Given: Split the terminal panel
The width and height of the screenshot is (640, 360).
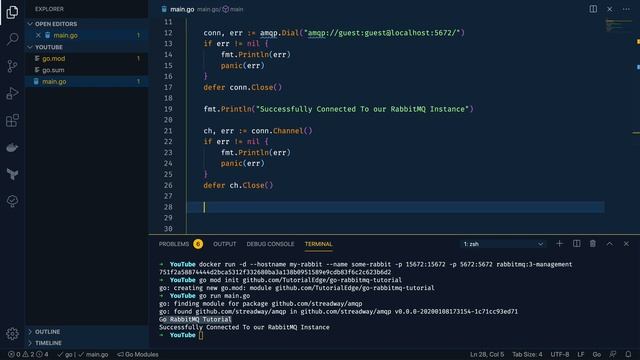Looking at the screenshot, I should coord(576,244).
